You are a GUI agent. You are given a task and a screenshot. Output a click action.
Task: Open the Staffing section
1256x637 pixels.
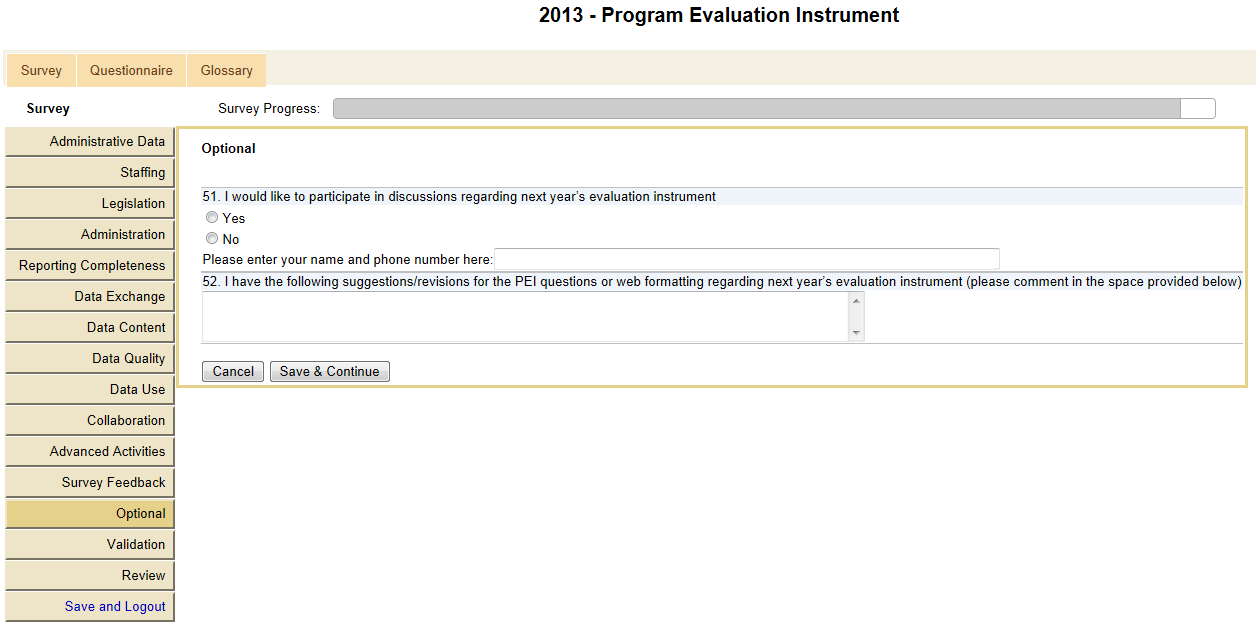[x=90, y=173]
